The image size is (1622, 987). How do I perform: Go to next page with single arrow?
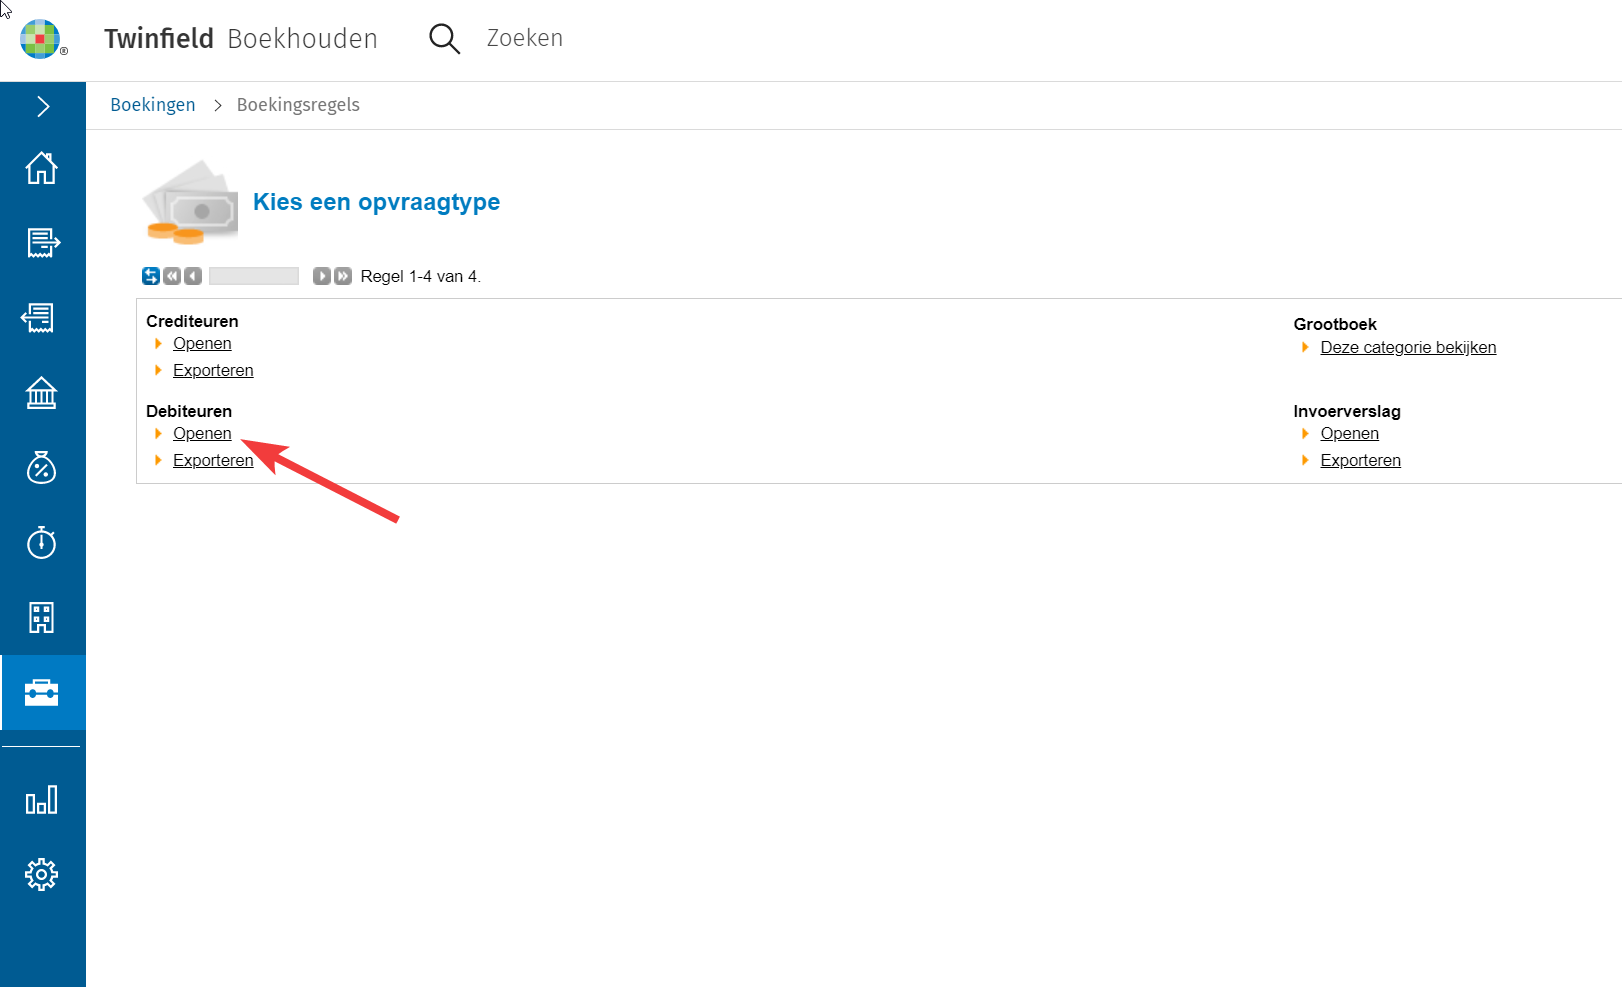point(321,276)
